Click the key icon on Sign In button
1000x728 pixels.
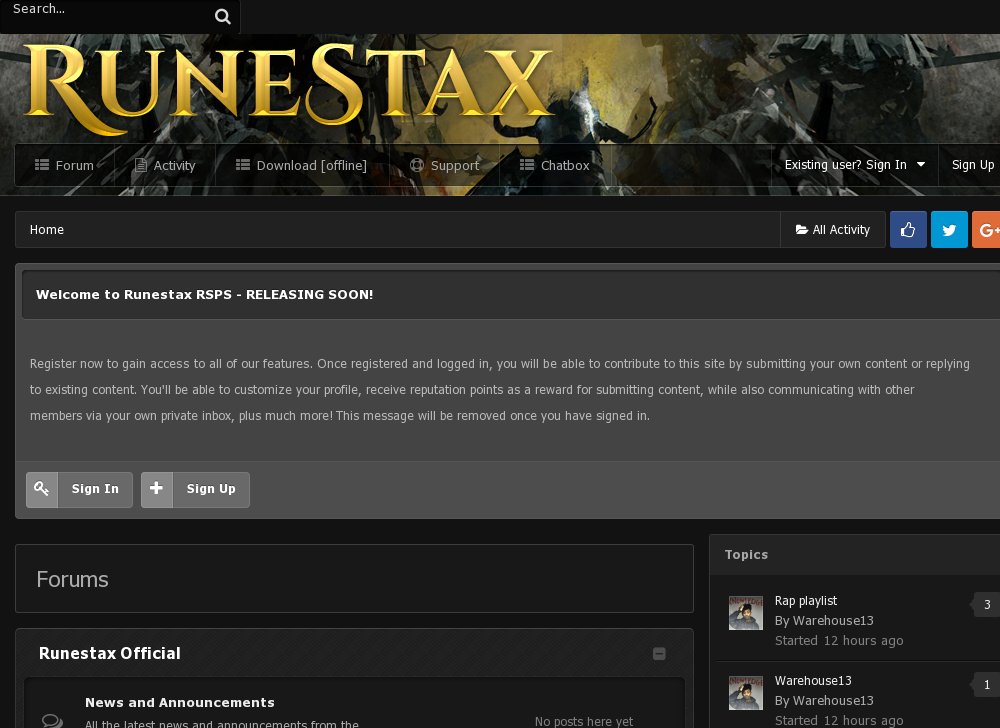click(42, 489)
